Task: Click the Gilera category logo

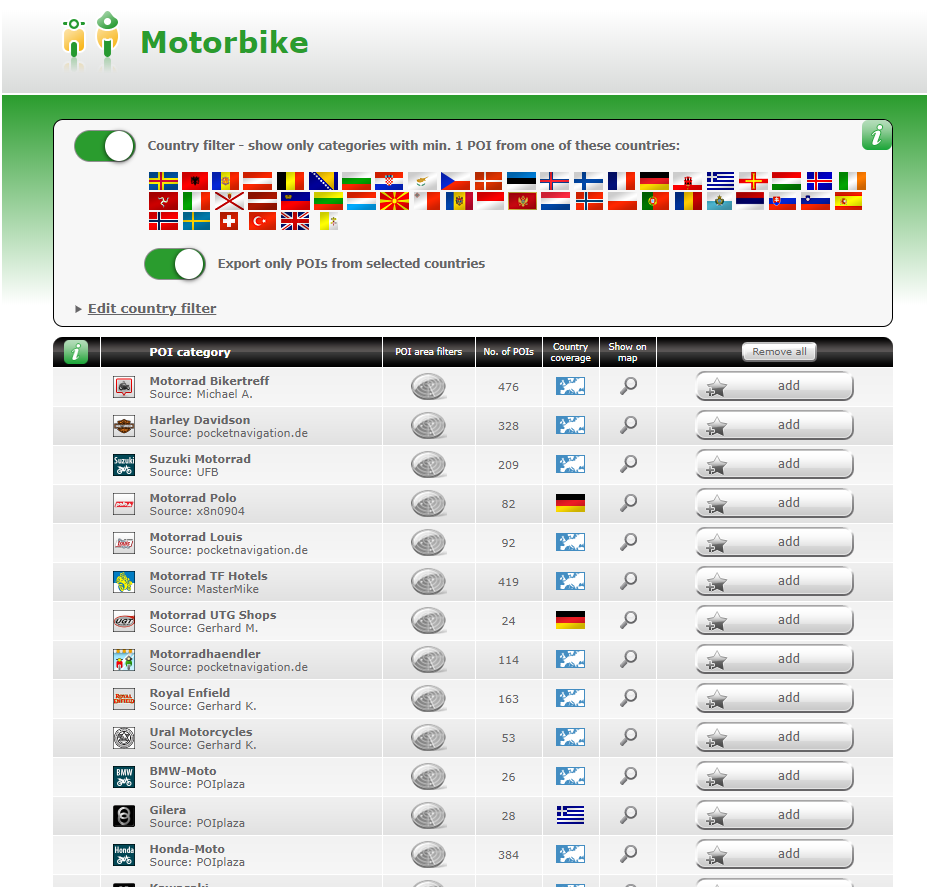Action: point(124,817)
